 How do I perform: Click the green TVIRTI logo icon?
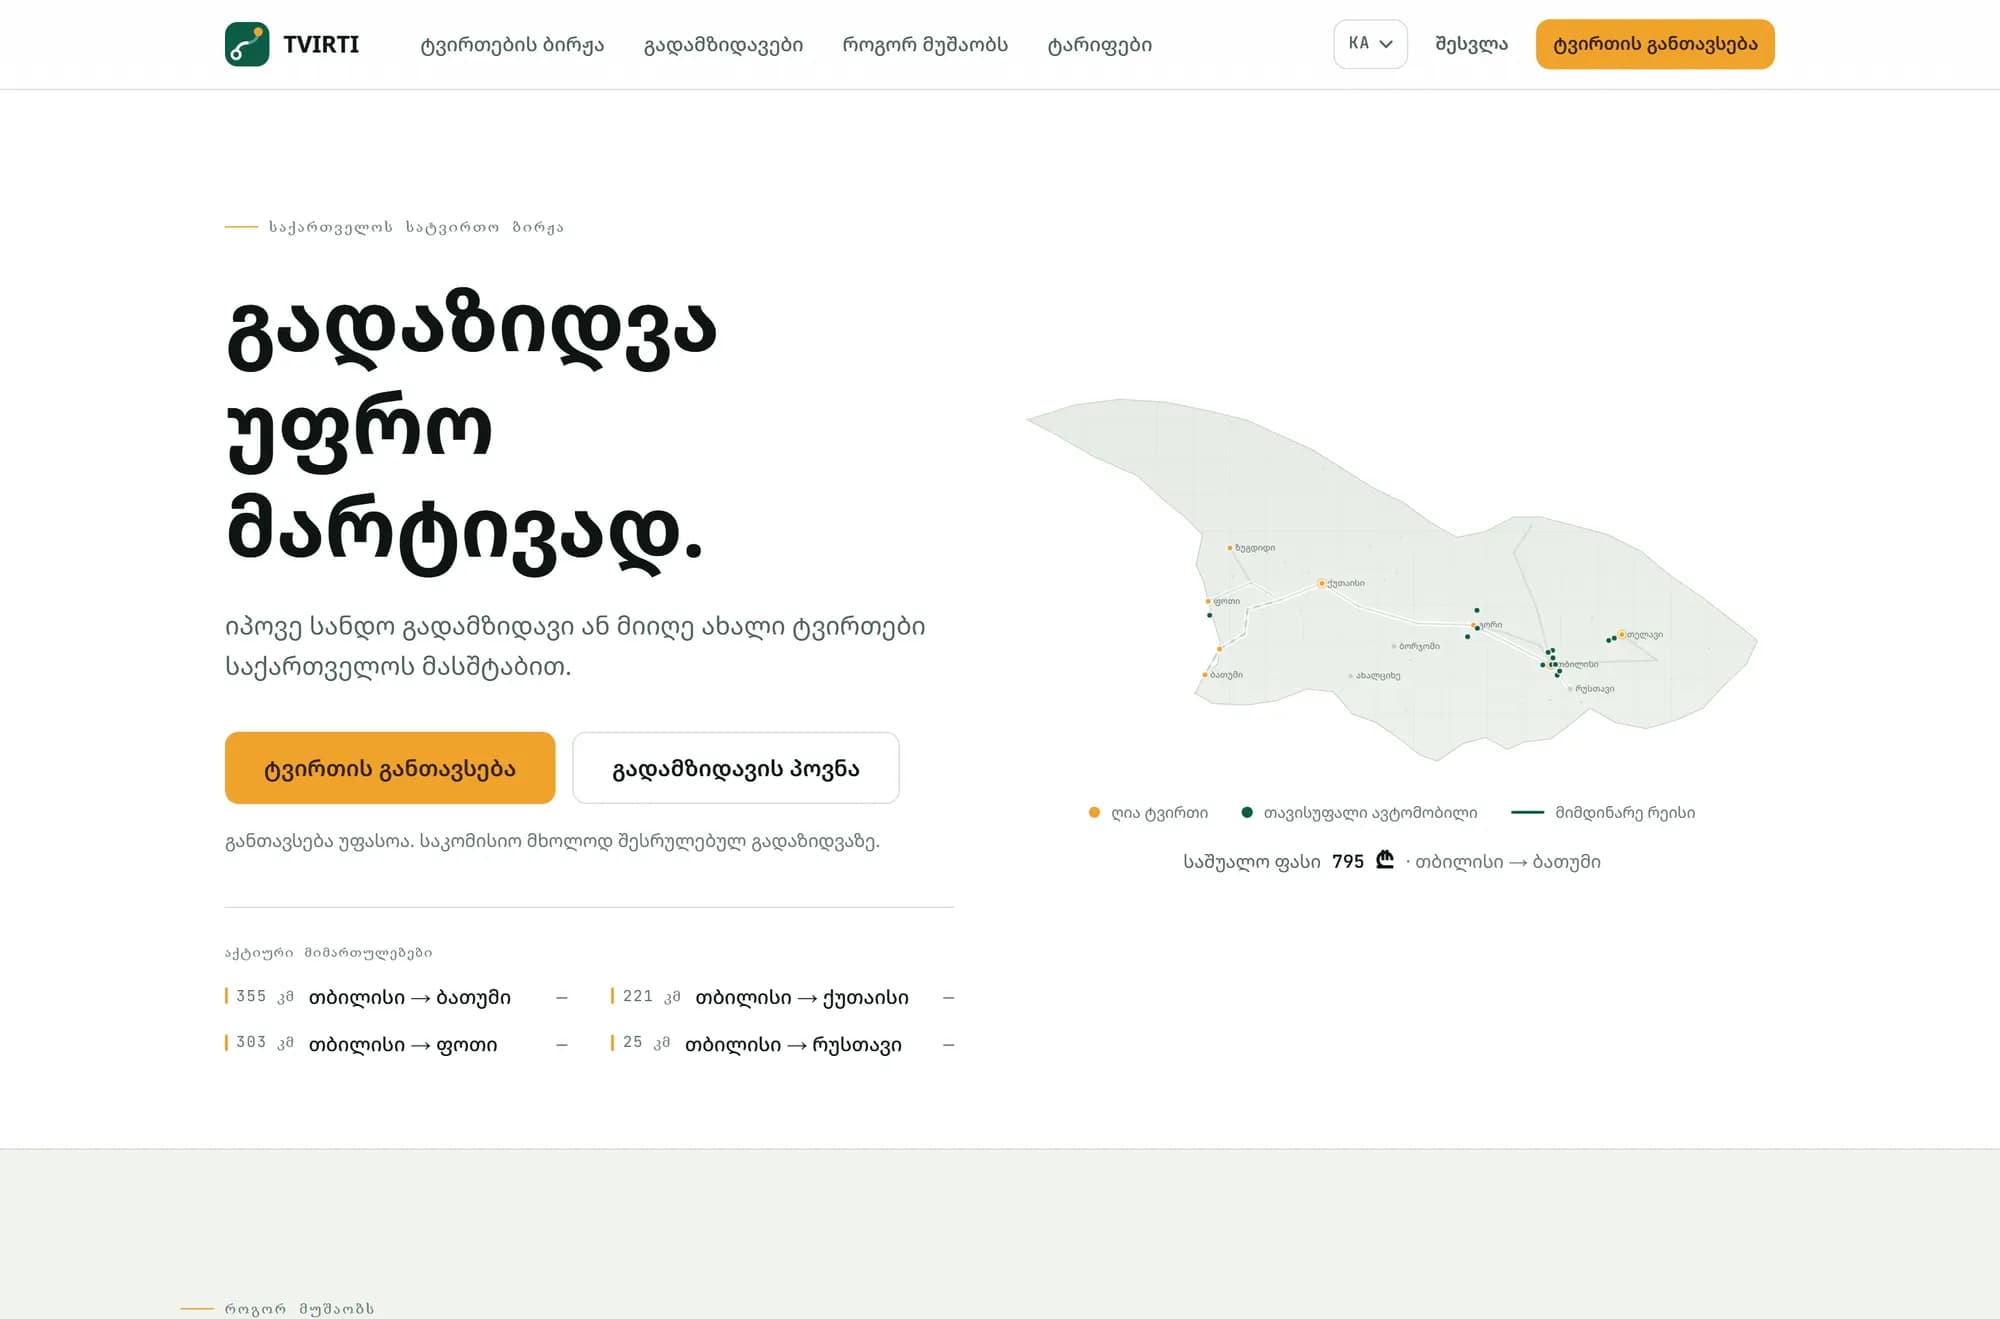click(247, 44)
